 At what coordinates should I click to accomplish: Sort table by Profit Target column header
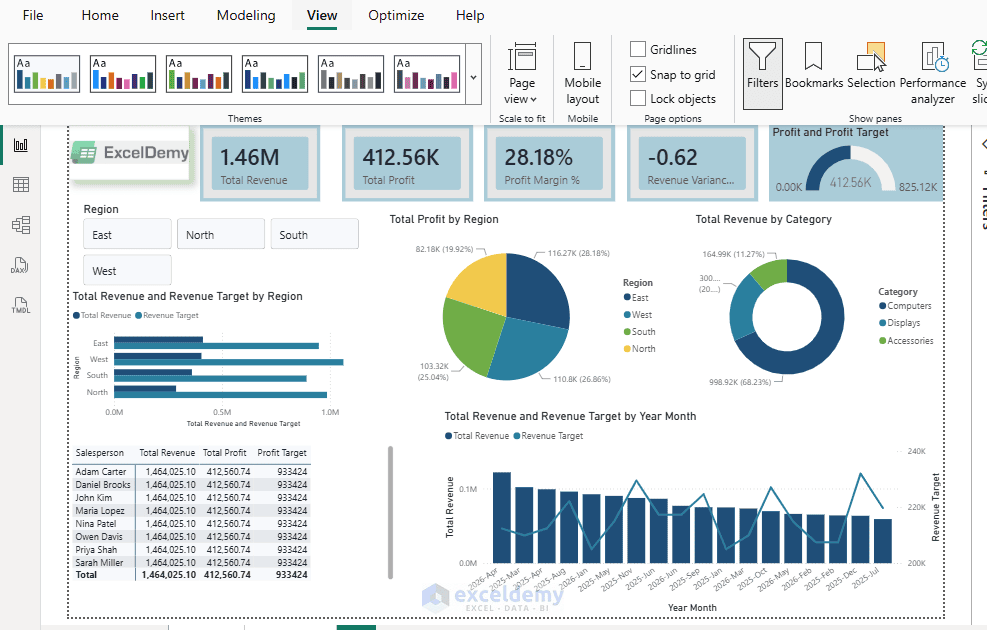(x=281, y=453)
